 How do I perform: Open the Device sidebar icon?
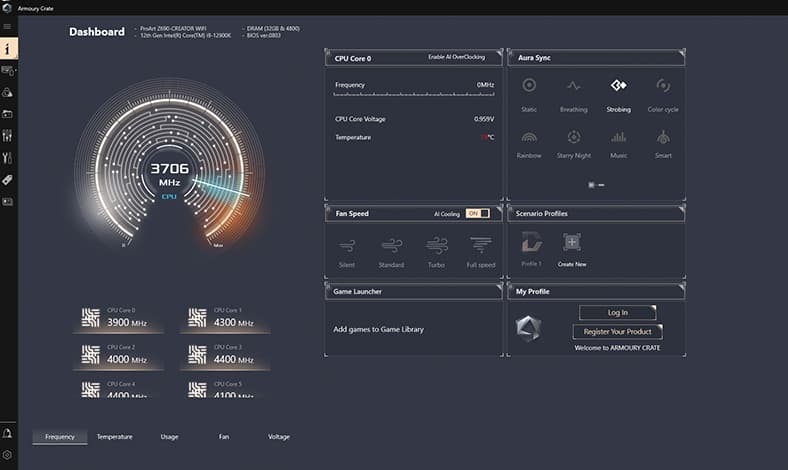point(8,71)
